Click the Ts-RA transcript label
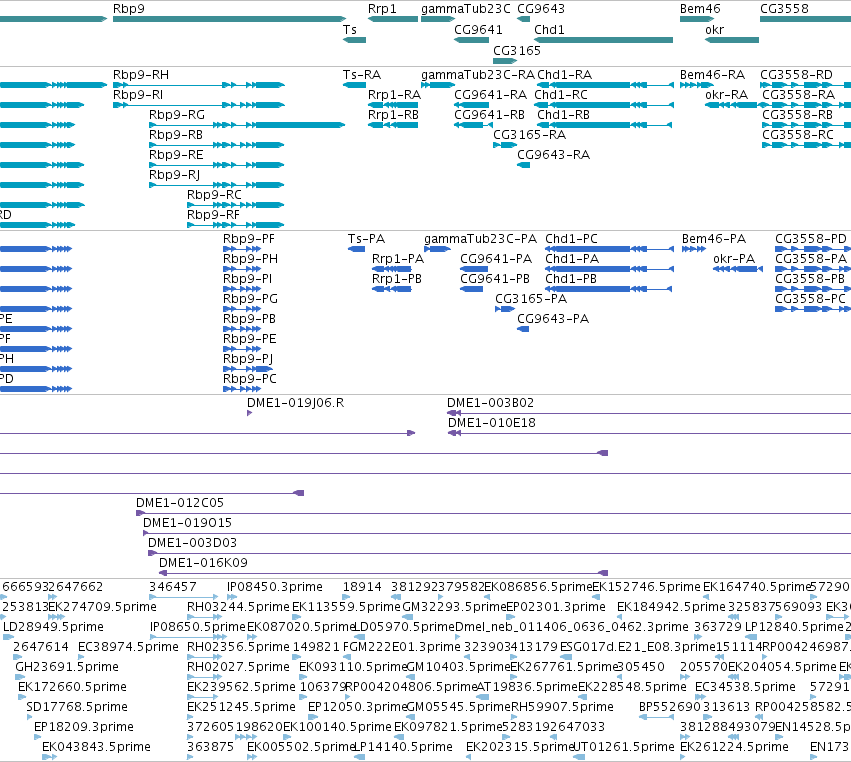851x762 pixels. point(362,75)
